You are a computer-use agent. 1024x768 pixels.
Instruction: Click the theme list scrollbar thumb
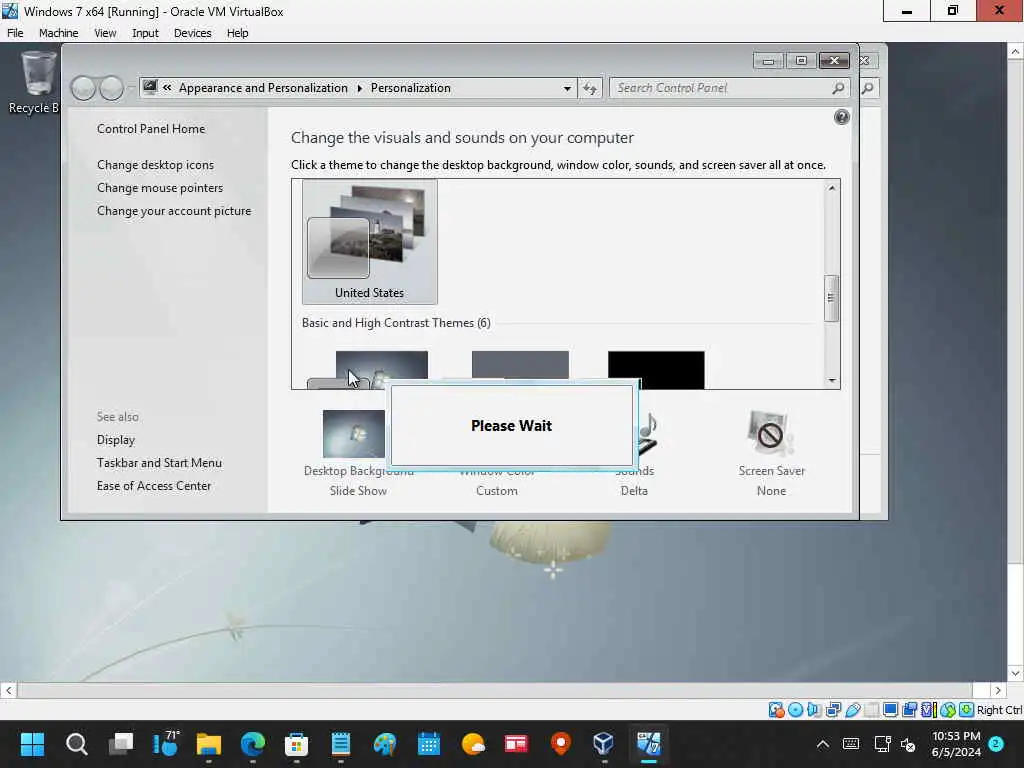[x=831, y=298]
